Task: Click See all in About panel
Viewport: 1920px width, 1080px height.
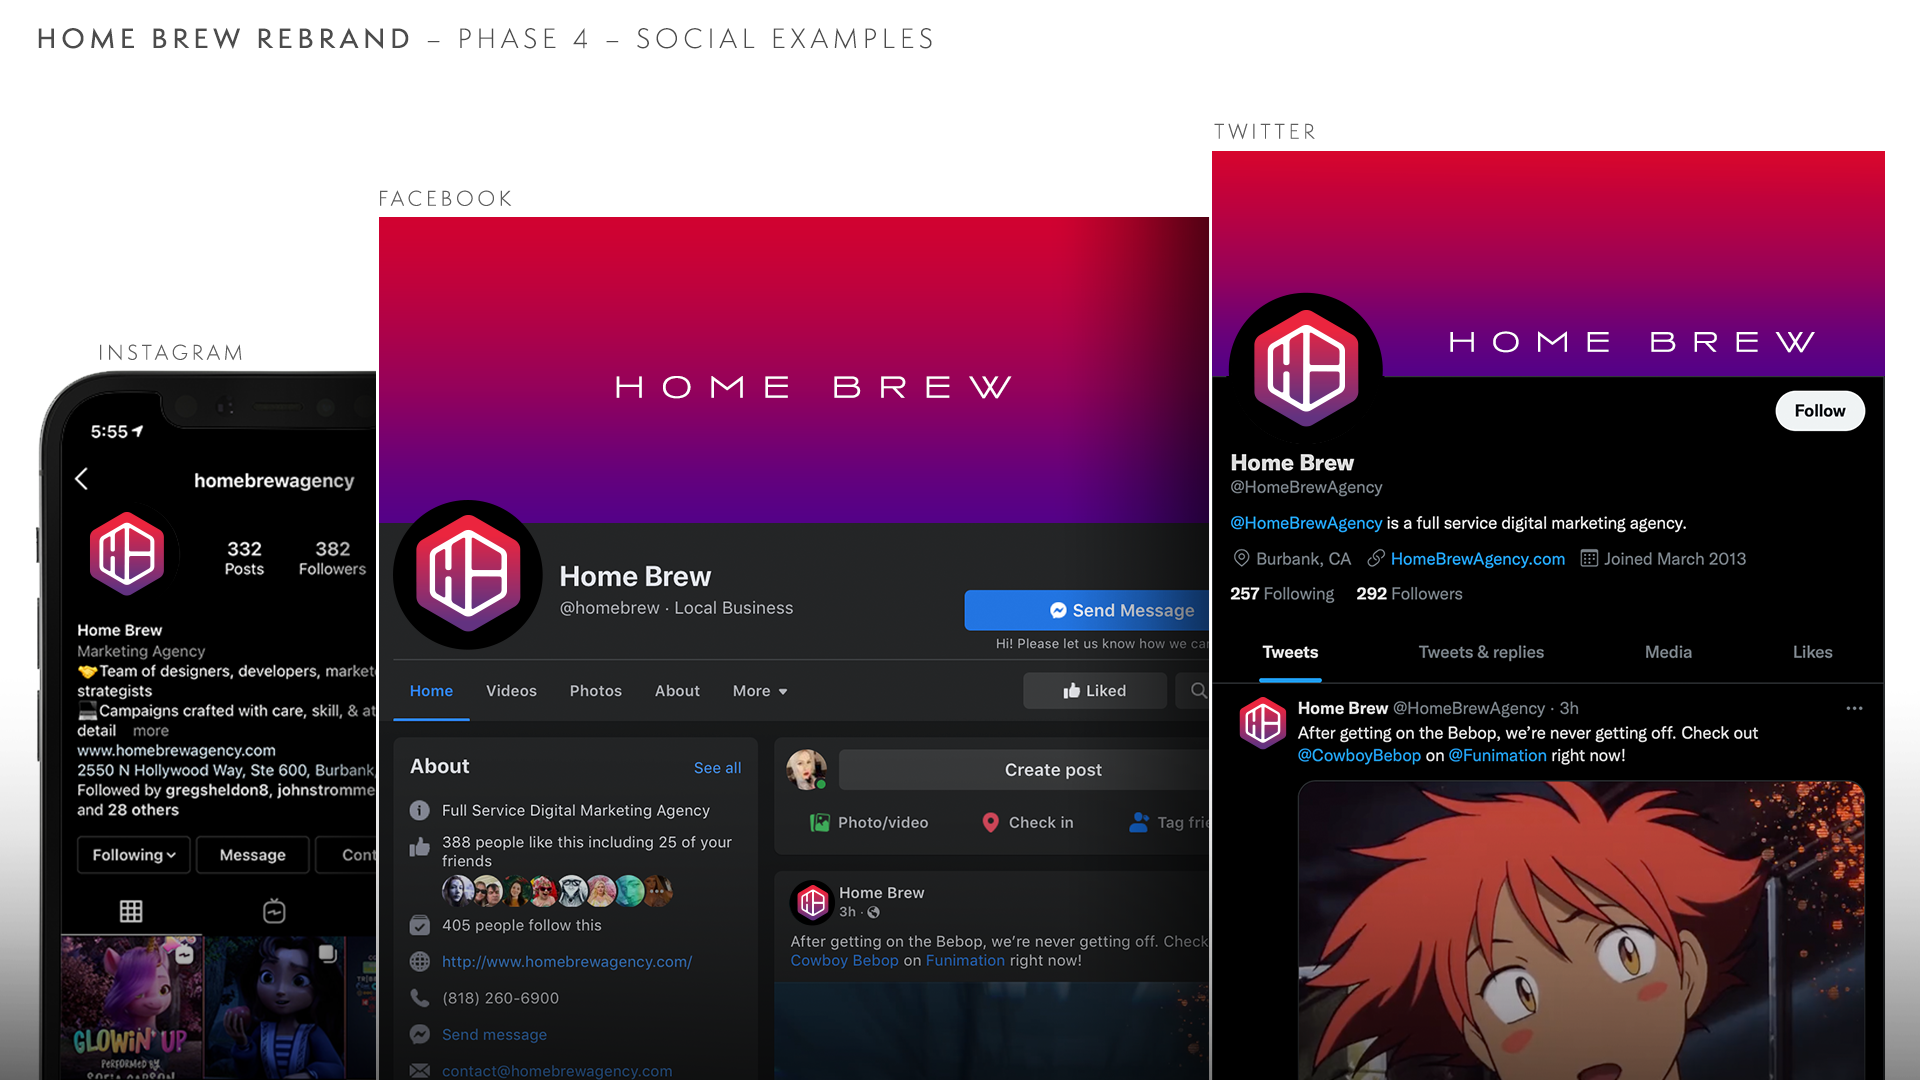Action: [x=717, y=767]
